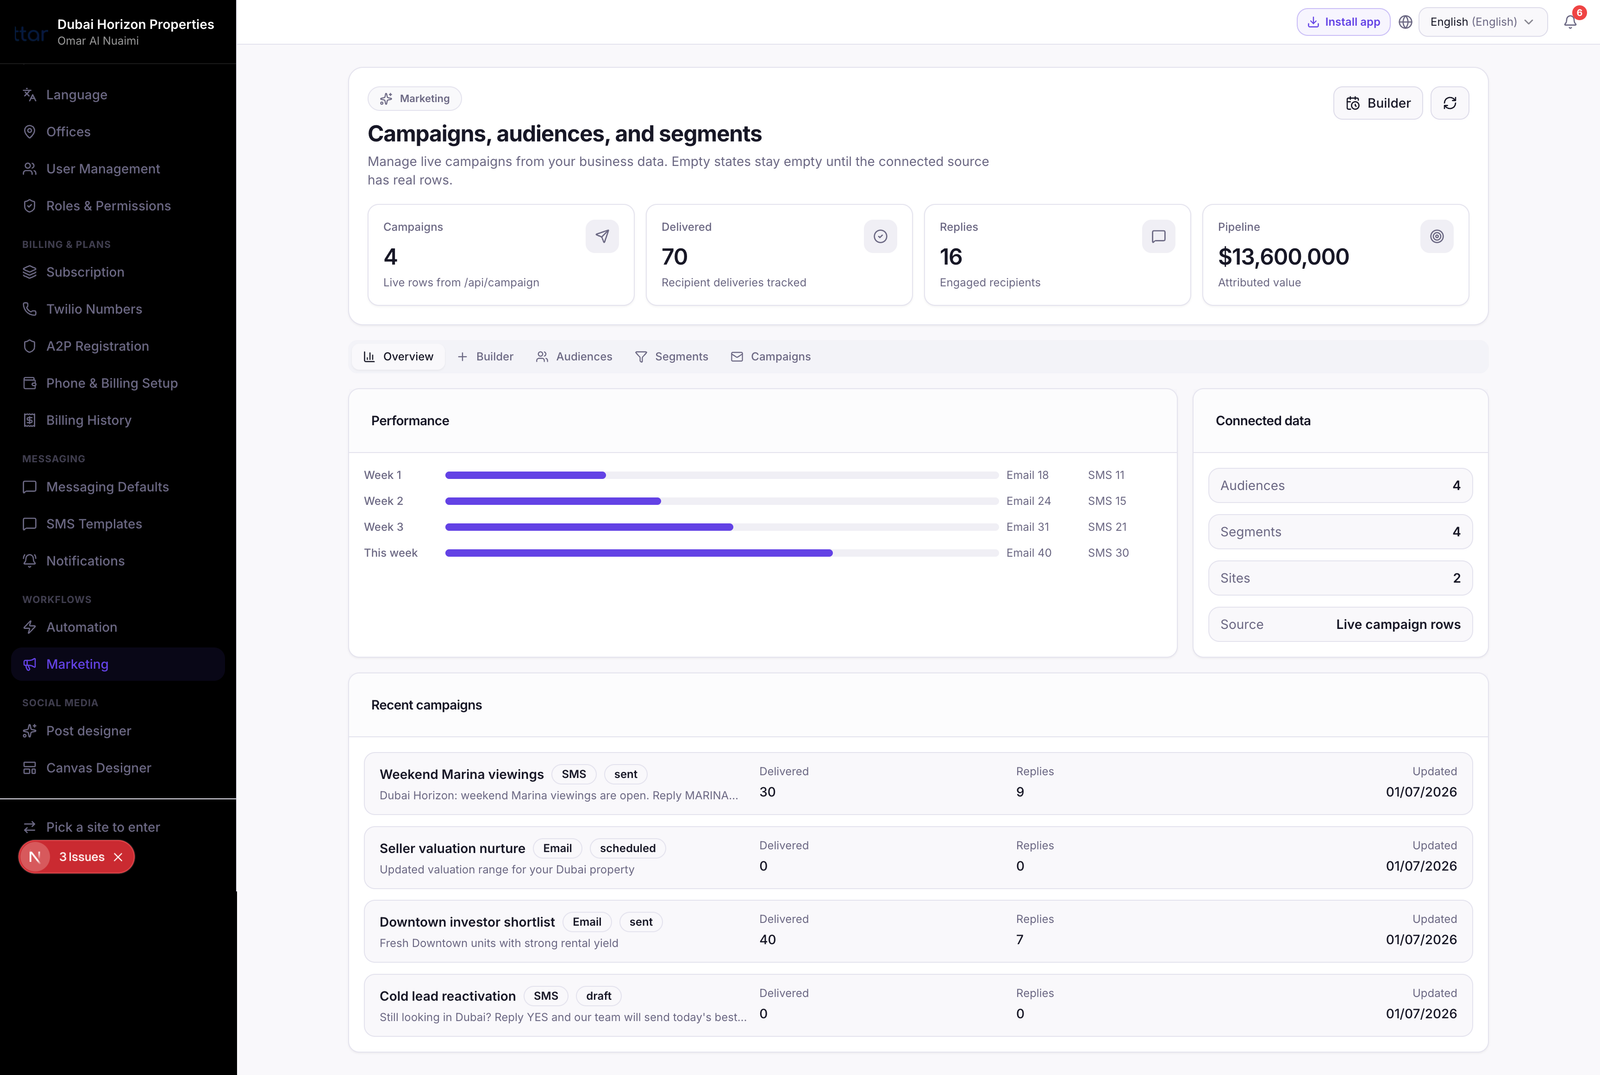Open the Cold lead reactivation campaign row
Viewport: 1600px width, 1075px height.
918,1005
